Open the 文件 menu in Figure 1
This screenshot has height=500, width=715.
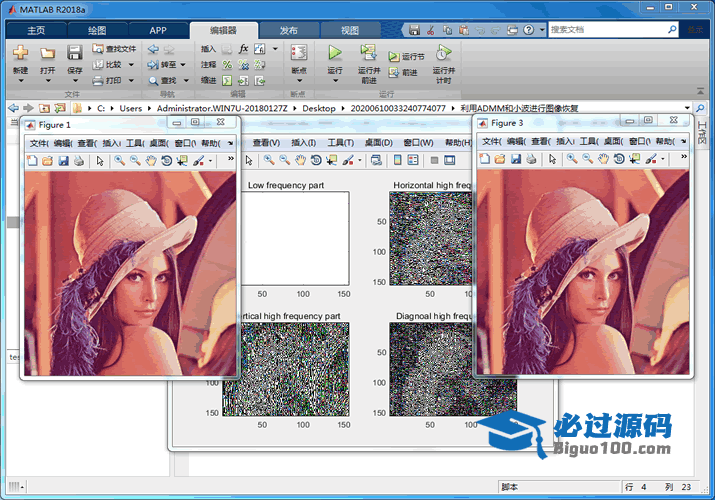39,143
